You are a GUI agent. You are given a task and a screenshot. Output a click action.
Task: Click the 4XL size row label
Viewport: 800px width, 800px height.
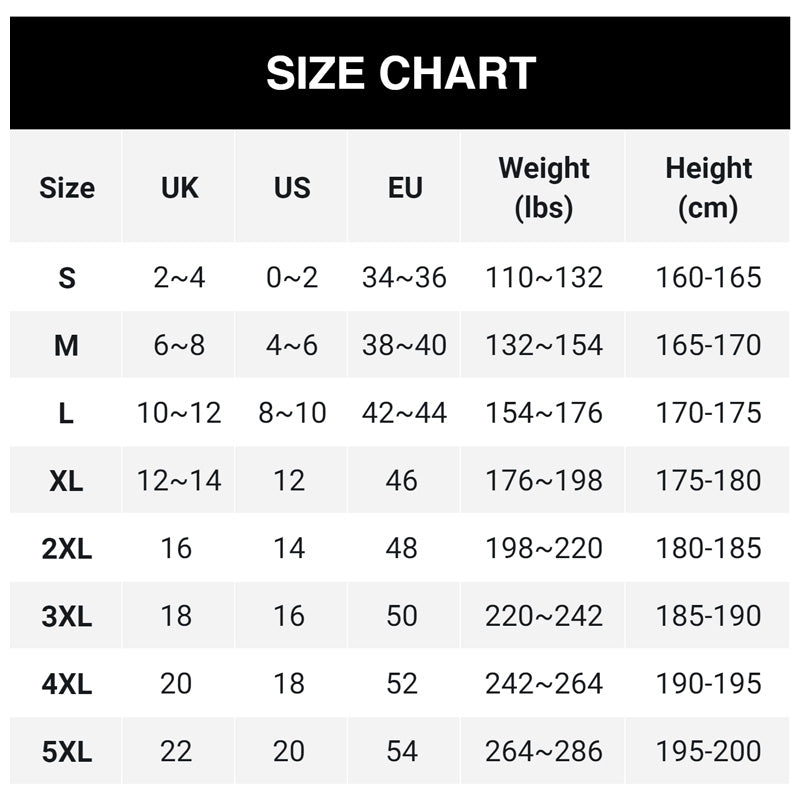tap(67, 684)
